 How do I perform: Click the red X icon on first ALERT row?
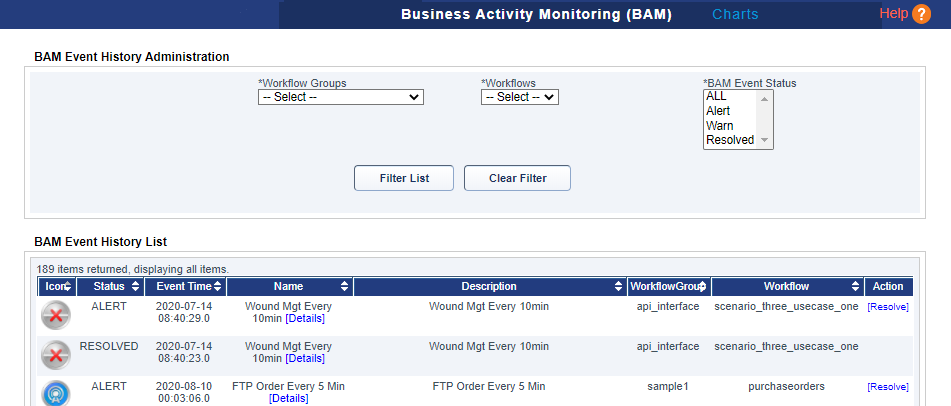[56, 315]
